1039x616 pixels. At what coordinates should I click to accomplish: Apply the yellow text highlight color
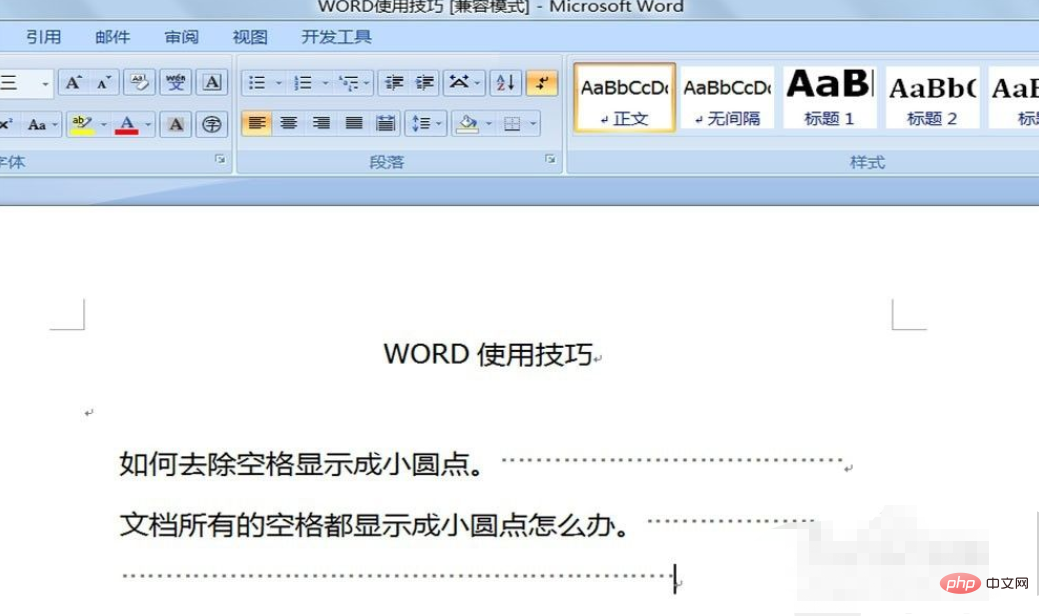point(82,124)
